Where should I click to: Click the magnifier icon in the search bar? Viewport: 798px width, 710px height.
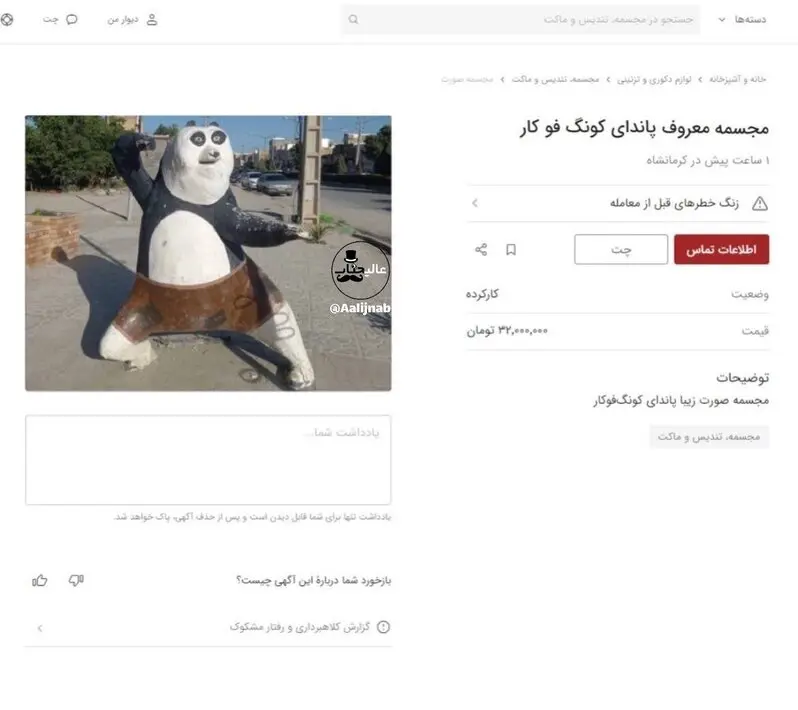[354, 19]
